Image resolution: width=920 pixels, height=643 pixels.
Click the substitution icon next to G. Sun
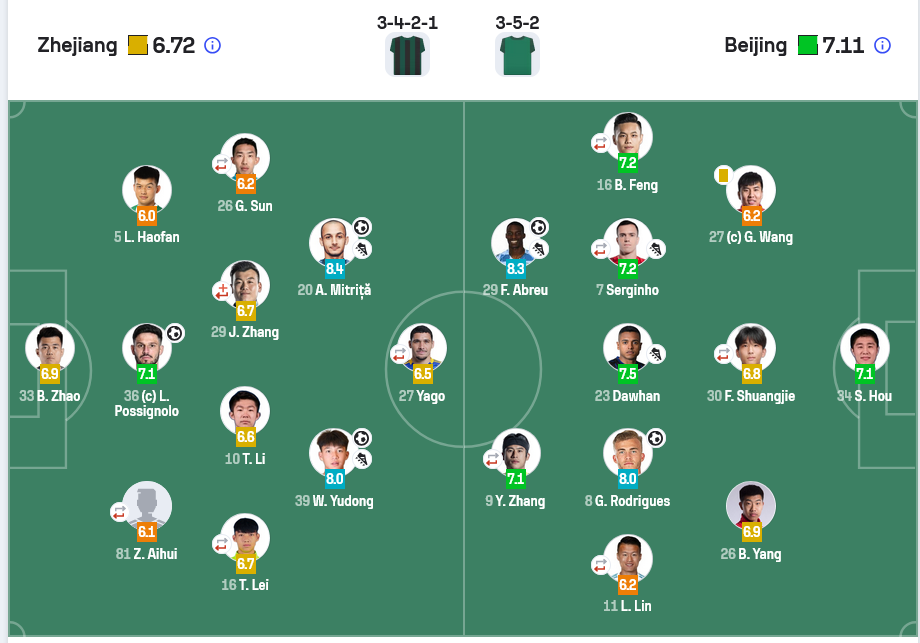click(x=221, y=164)
